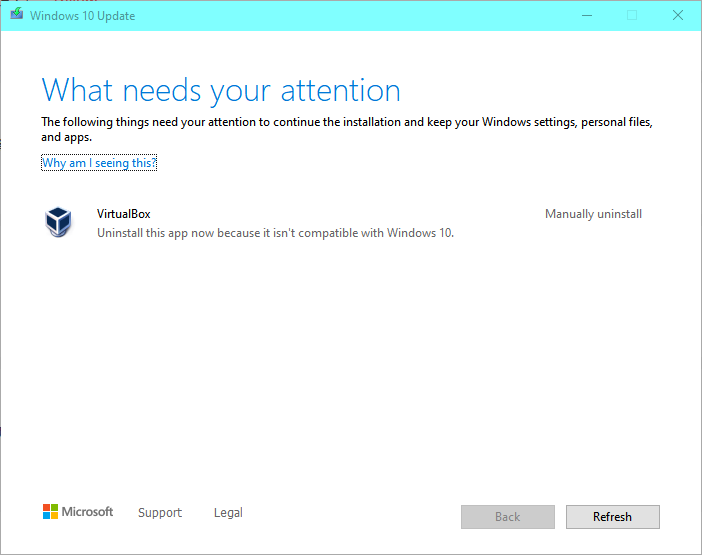This screenshot has height=555, width=702.
Task: Click the Microsoft four-color logo
Action: [x=50, y=512]
